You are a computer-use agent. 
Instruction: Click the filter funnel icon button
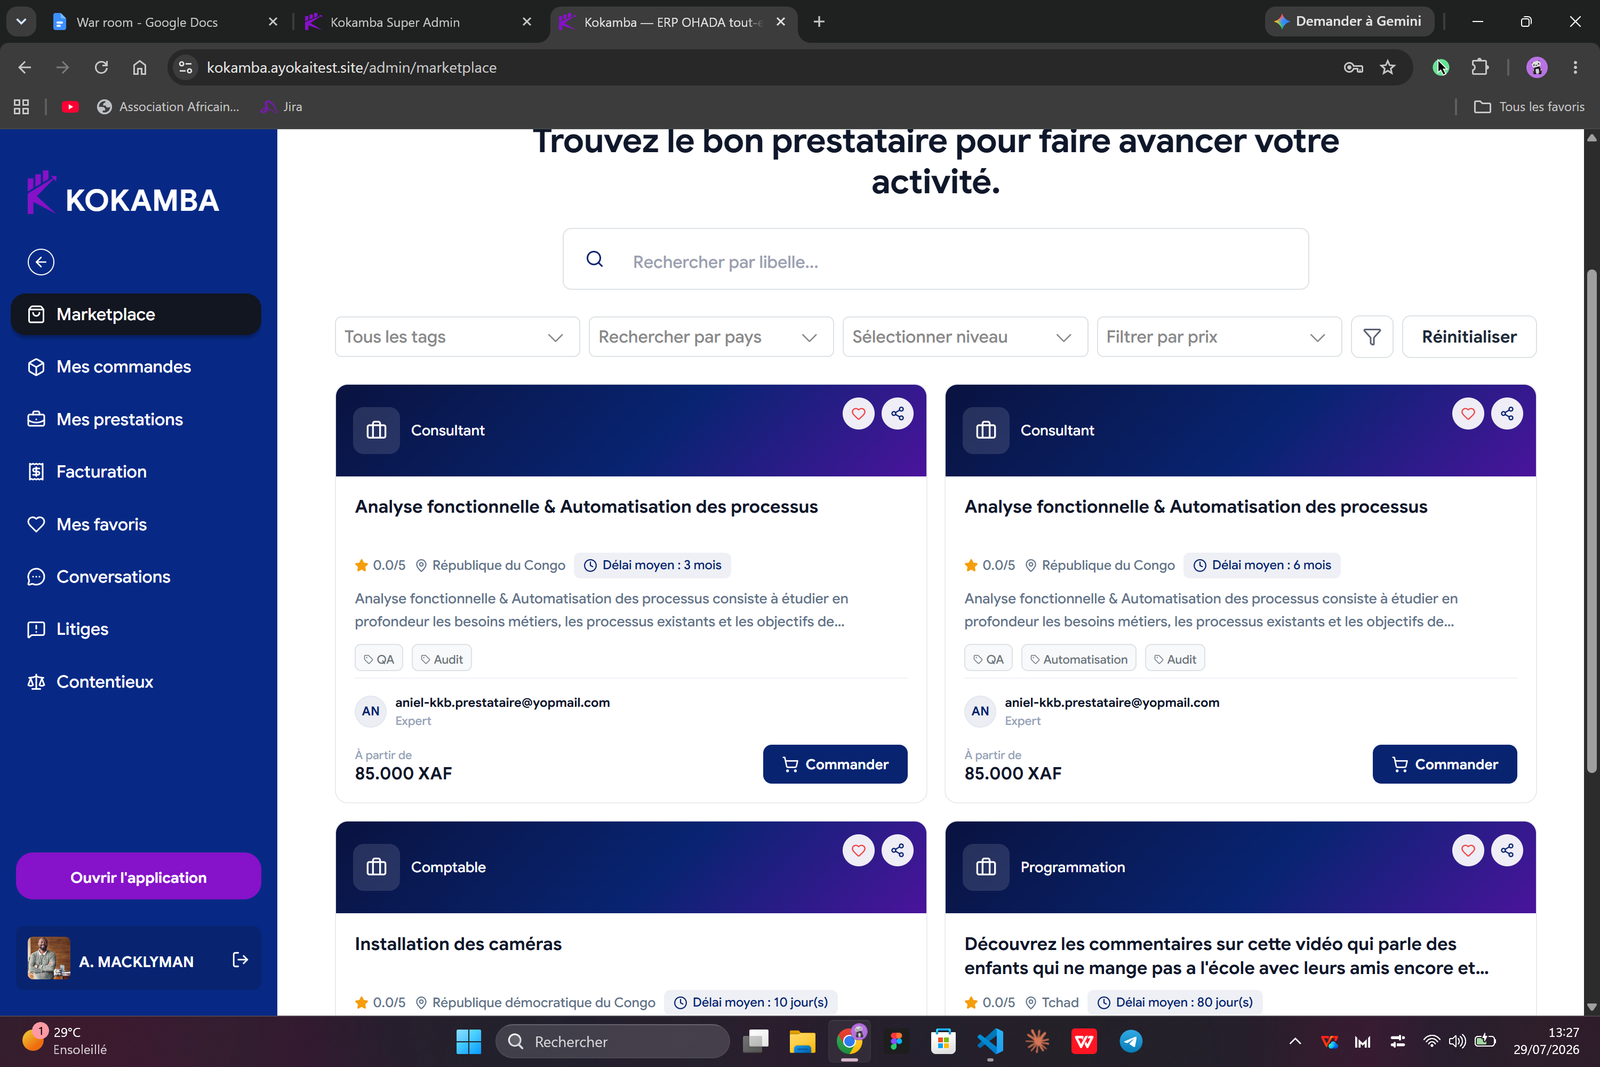click(1372, 337)
